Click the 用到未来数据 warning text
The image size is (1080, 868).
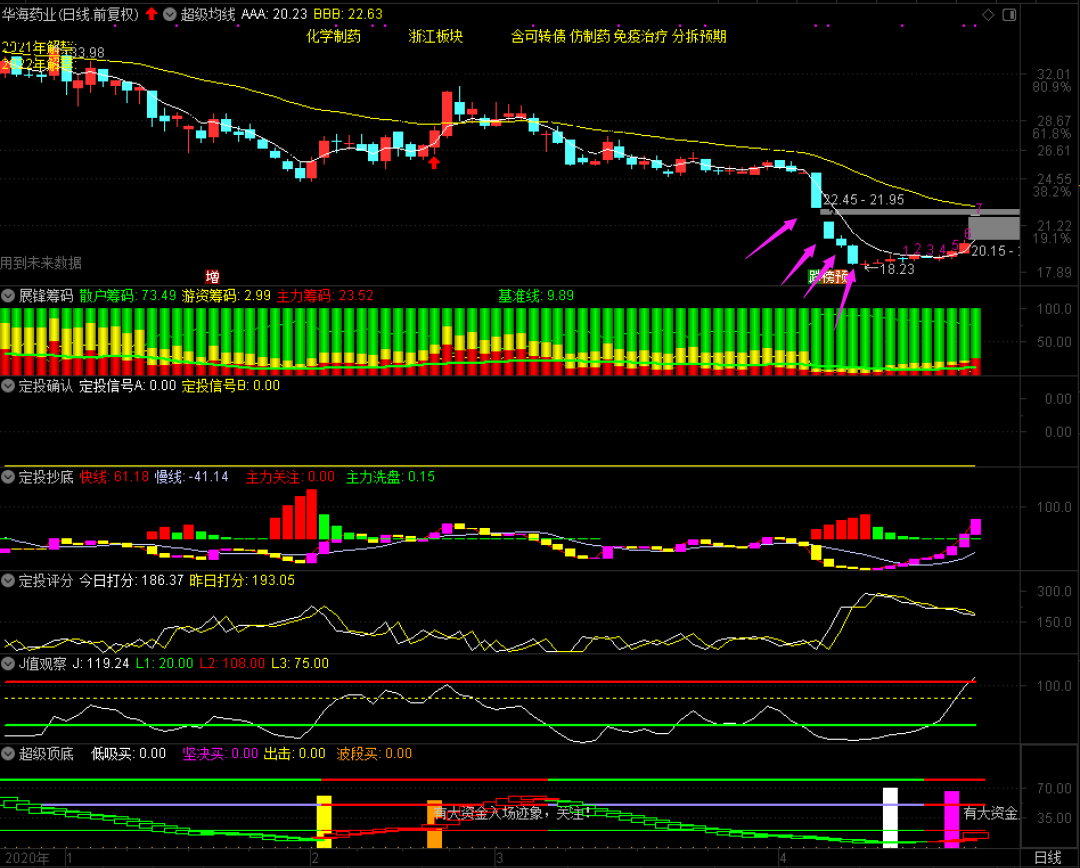click(41, 263)
